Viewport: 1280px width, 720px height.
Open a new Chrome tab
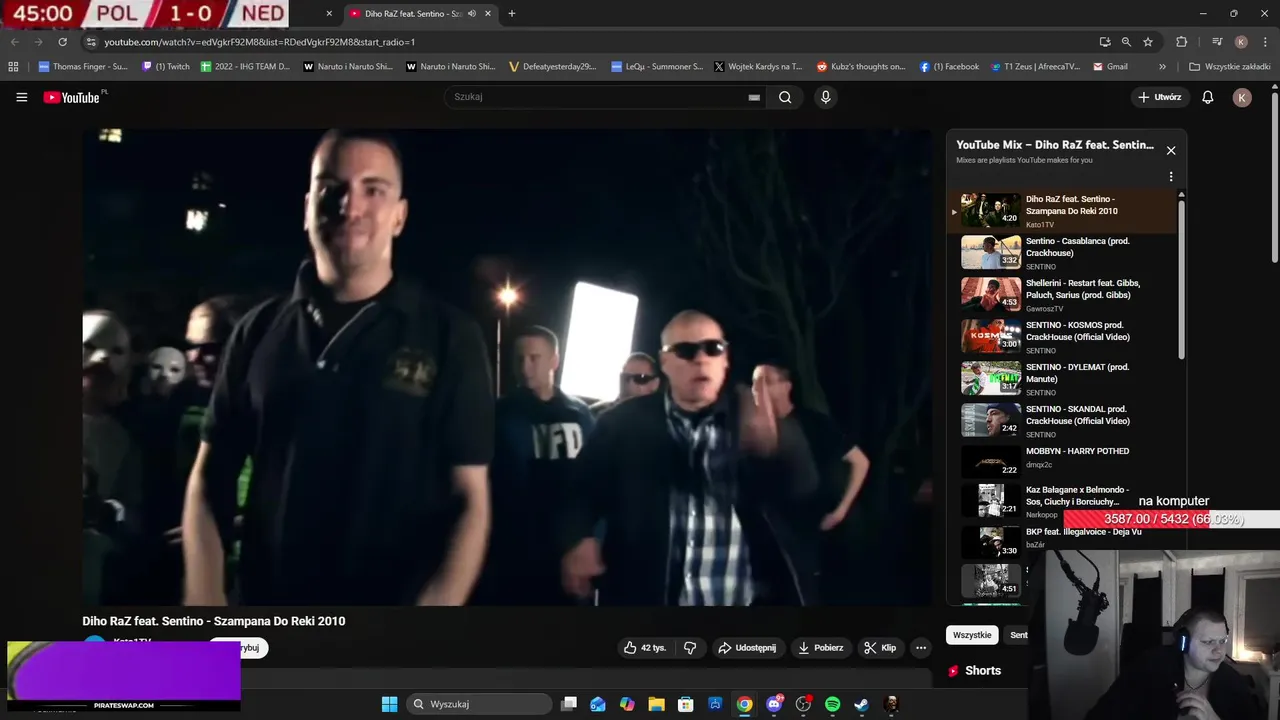point(511,14)
